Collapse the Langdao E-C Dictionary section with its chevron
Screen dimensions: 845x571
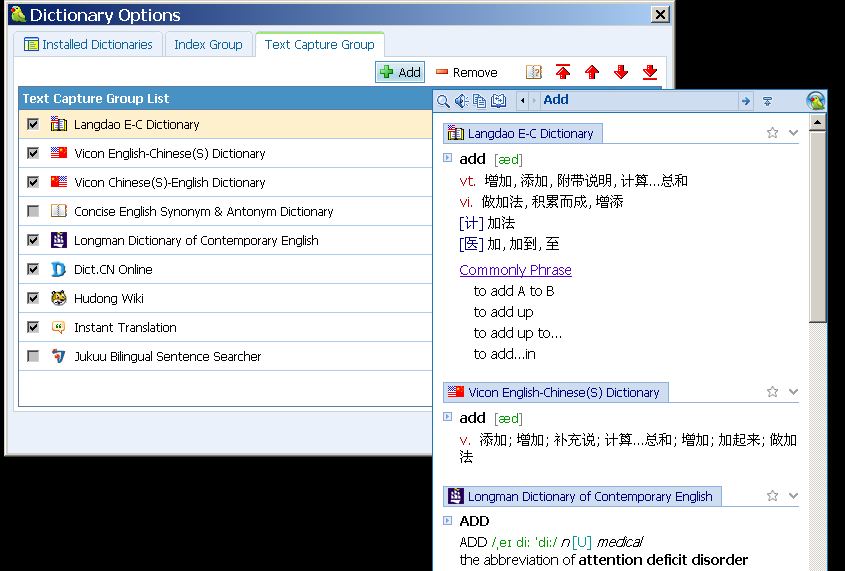793,133
